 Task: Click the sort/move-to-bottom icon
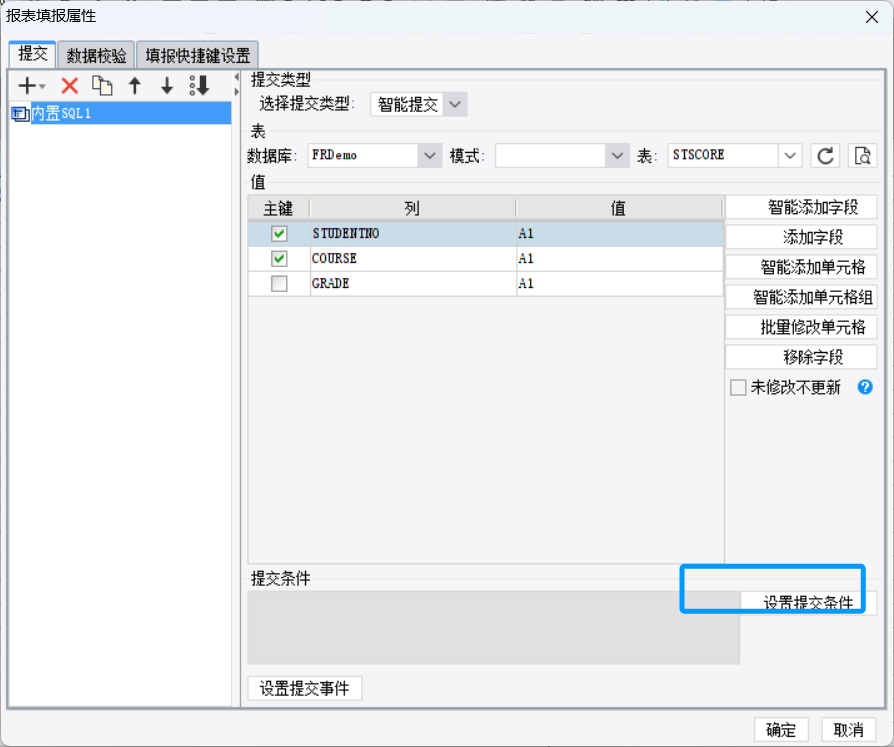point(200,86)
